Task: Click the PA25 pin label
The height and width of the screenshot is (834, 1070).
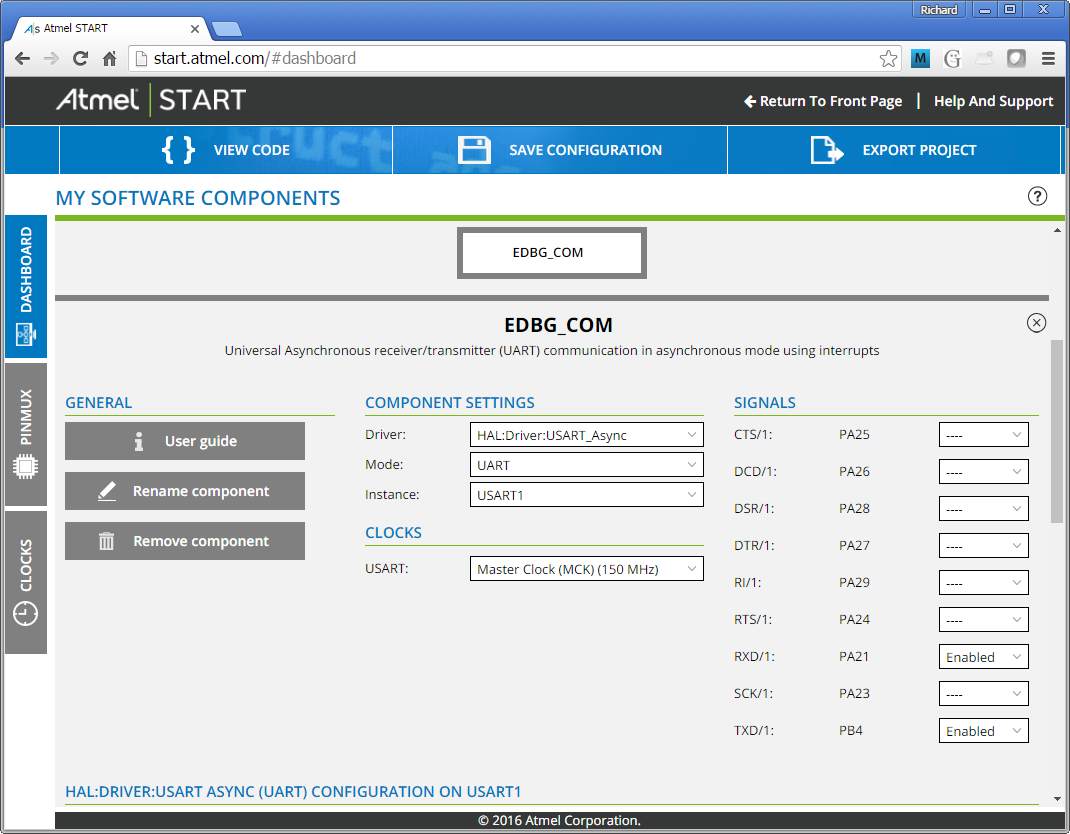Action: tap(854, 435)
